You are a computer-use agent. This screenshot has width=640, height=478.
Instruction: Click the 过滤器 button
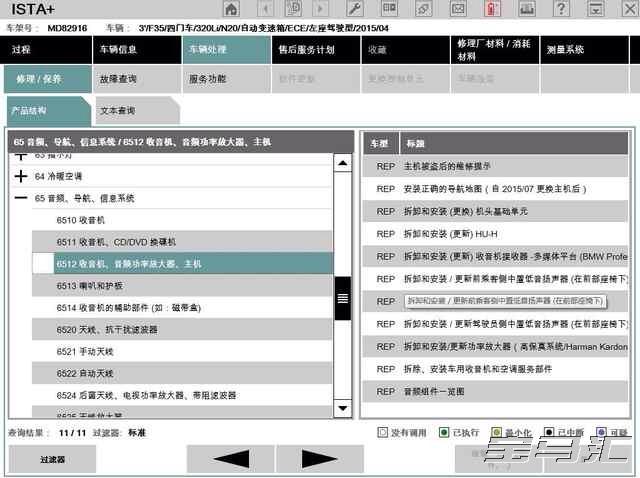tap(52, 459)
